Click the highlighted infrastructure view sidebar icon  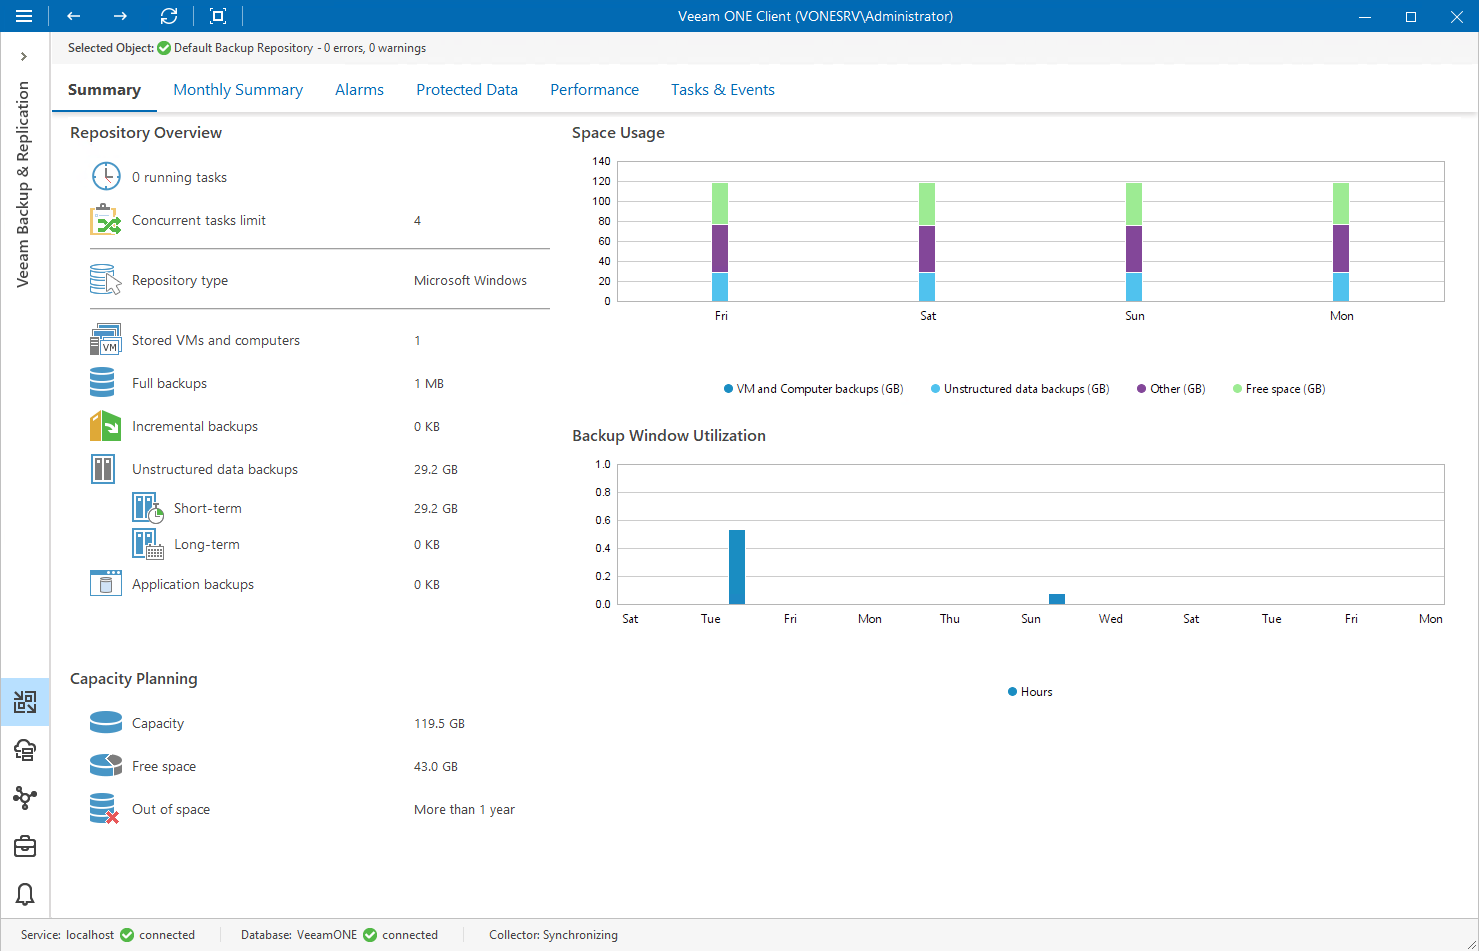[25, 702]
